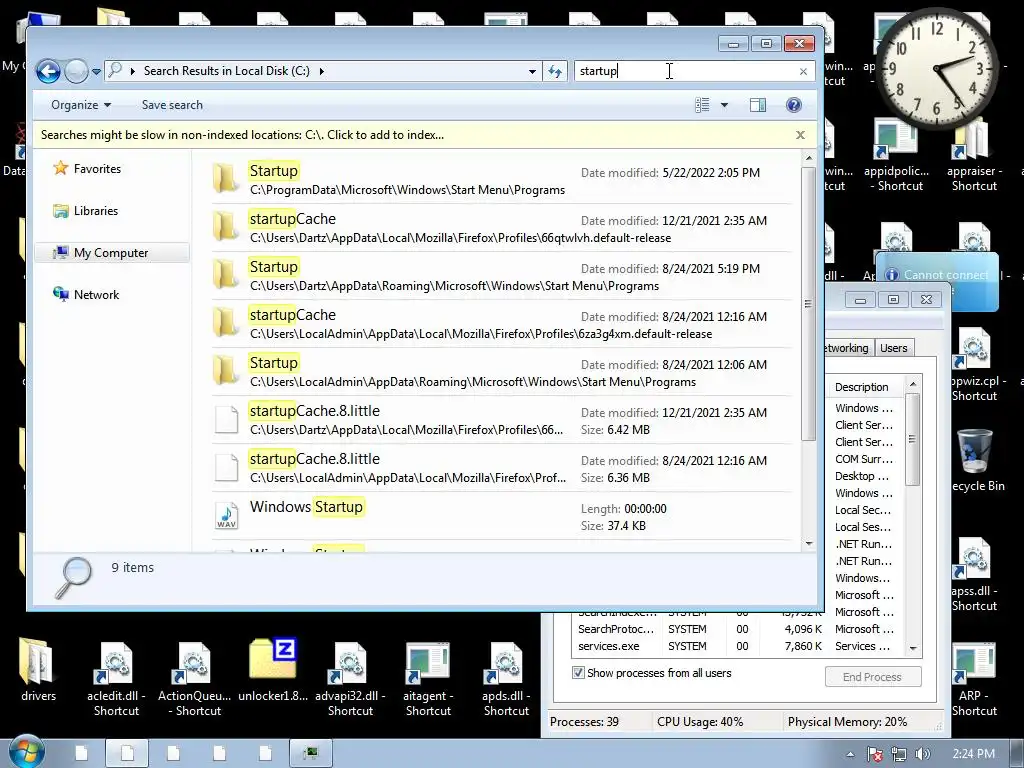Select ActionQueue shortcut on desktop
This screenshot has height=768, width=1024.
[195, 679]
